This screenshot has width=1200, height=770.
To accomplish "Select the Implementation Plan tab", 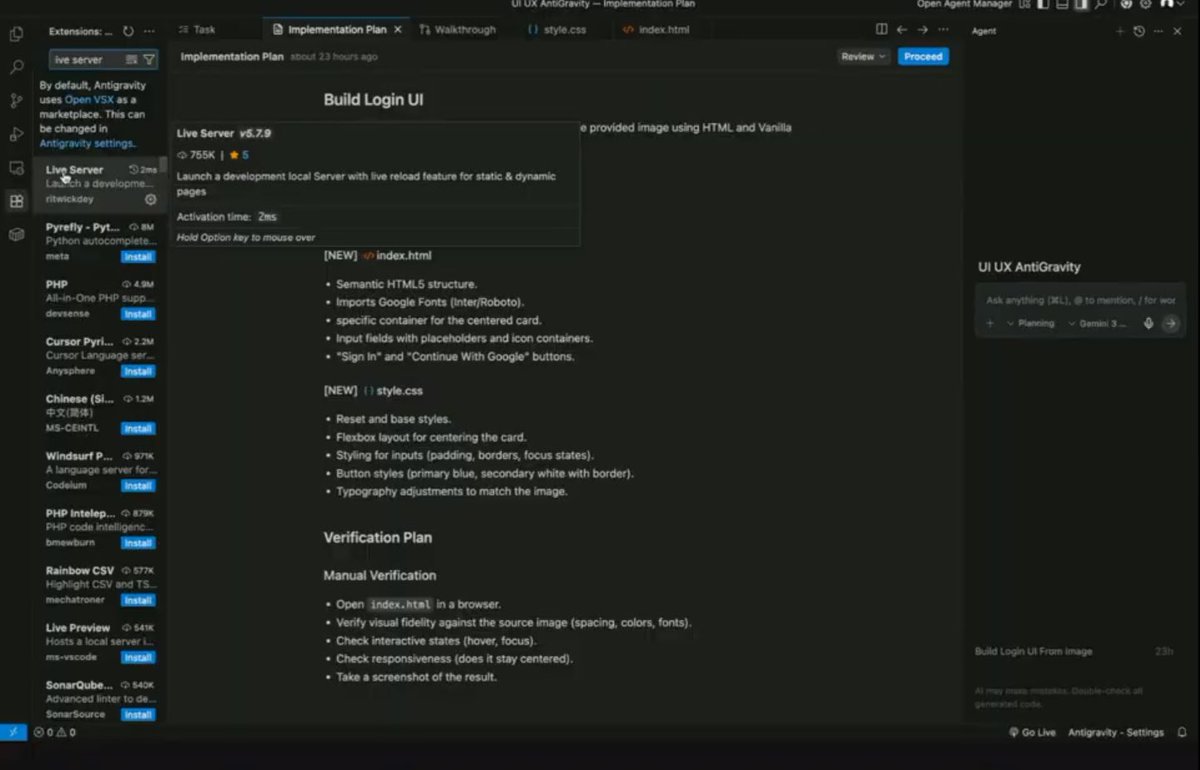I will pyautogui.click(x=336, y=30).
